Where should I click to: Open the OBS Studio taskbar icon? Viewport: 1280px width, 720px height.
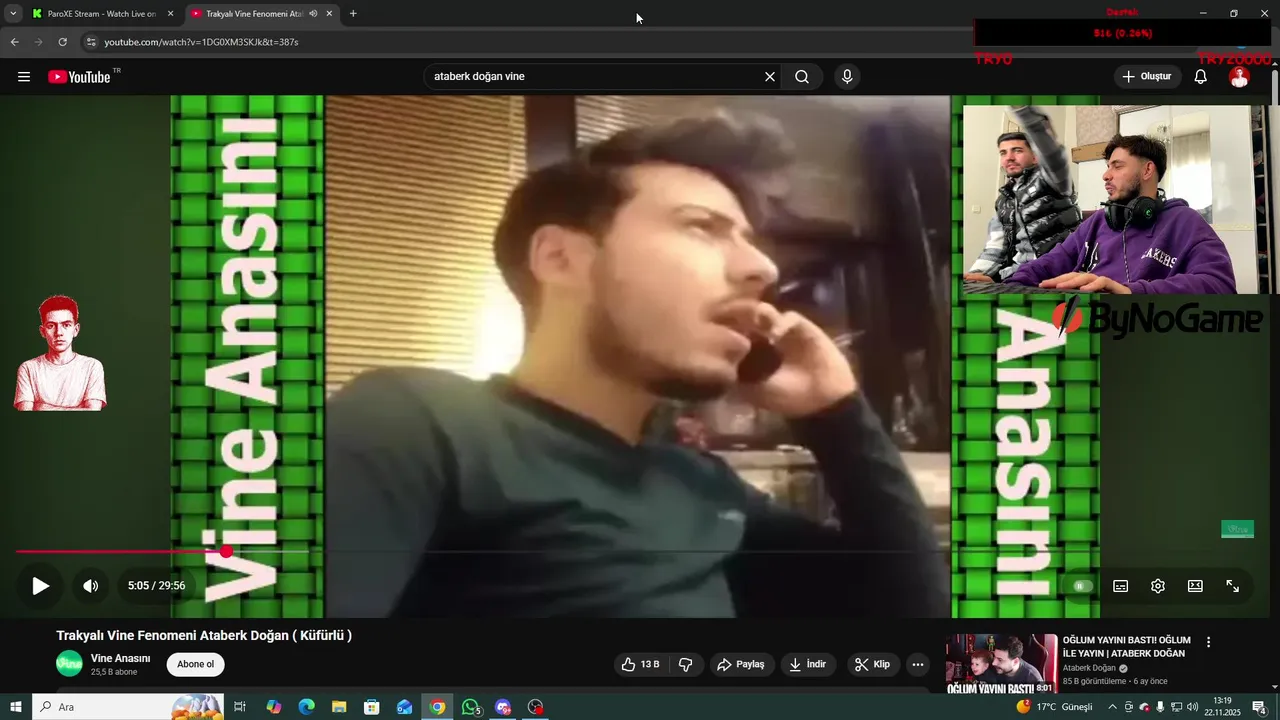pyautogui.click(x=536, y=707)
